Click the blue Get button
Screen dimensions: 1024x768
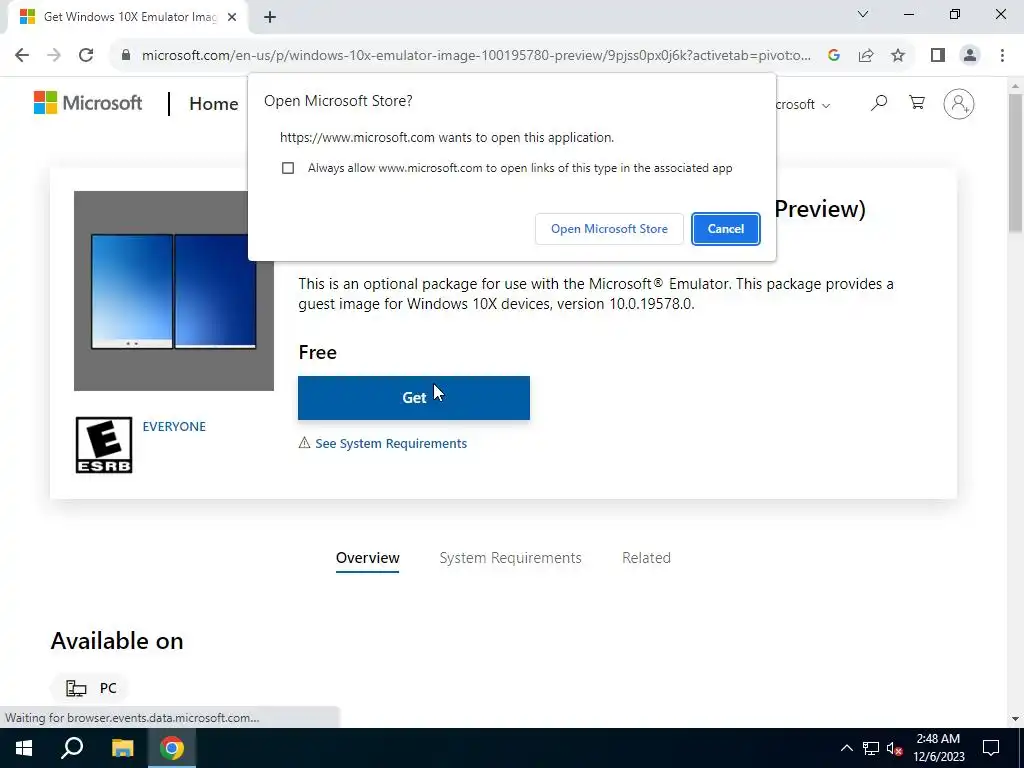[414, 398]
